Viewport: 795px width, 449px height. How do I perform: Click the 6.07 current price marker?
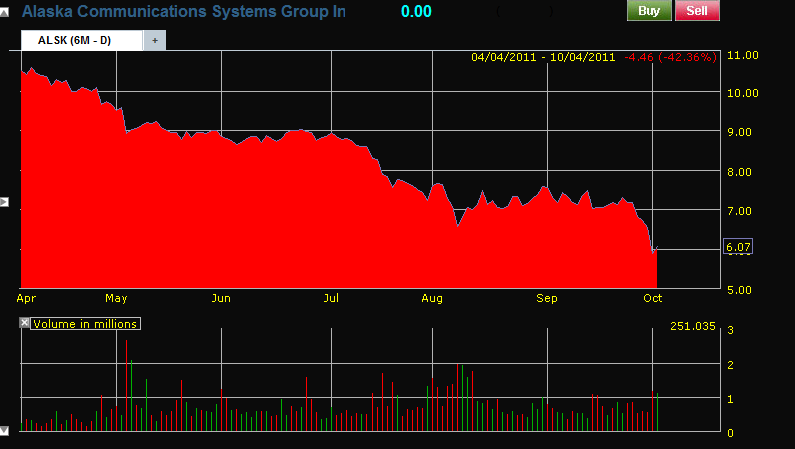(738, 247)
